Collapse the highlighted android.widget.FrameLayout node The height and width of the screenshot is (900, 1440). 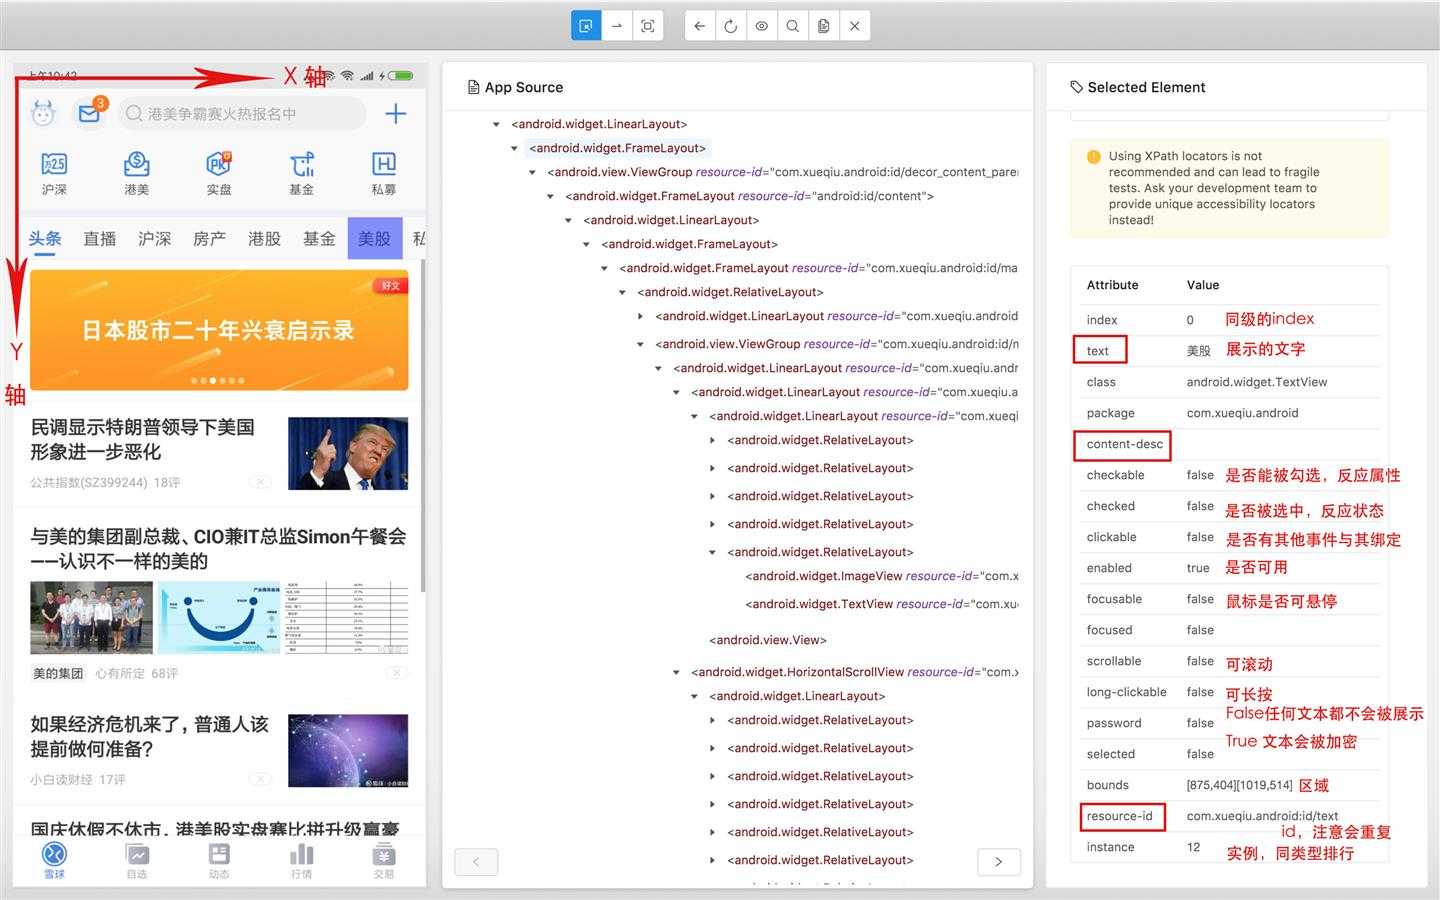514,148
